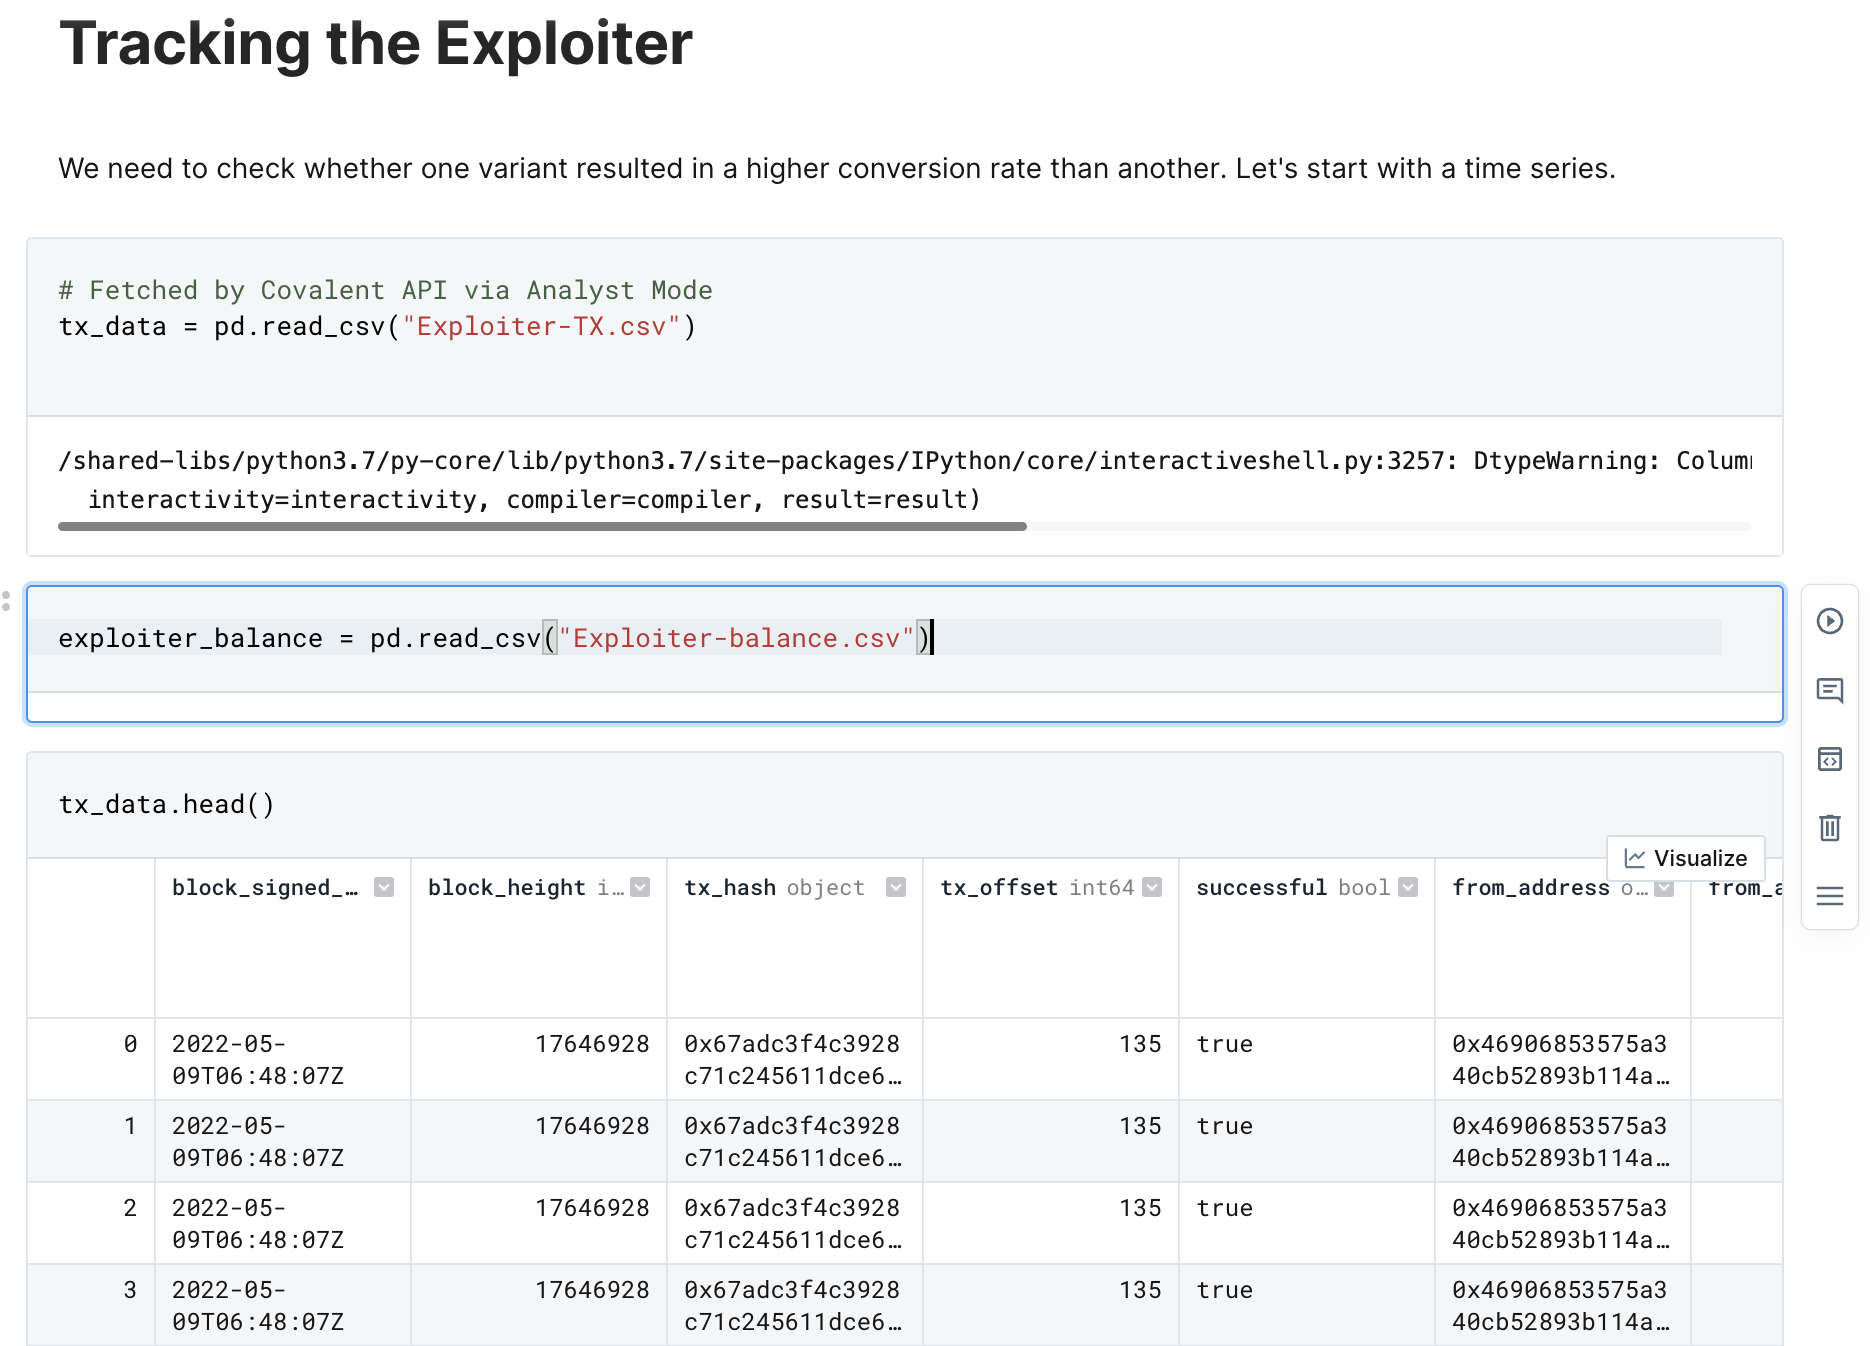Click the DtypeWarning output text
1870x1346 pixels.
click(905, 480)
